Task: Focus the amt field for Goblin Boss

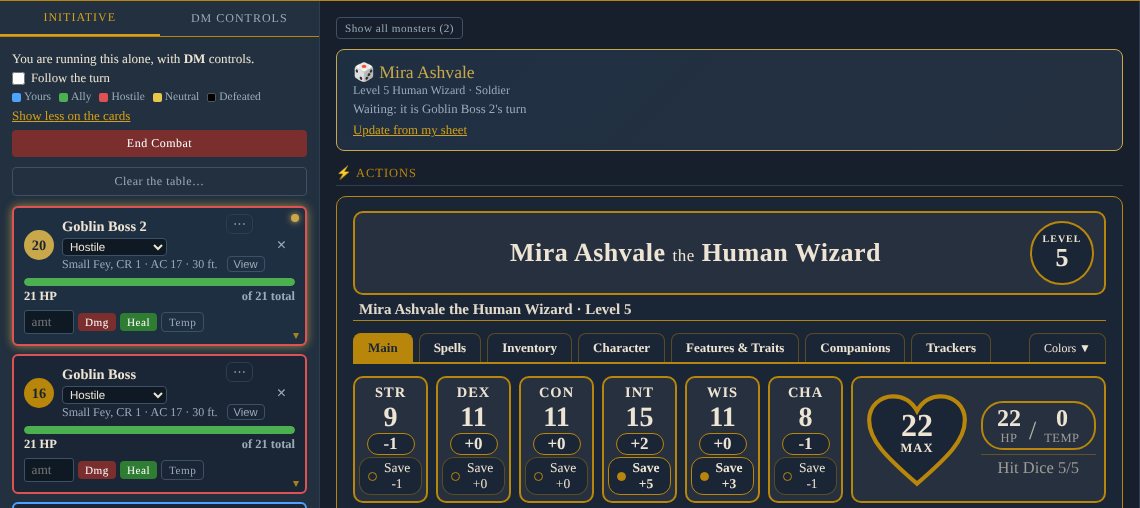Action: pos(49,470)
